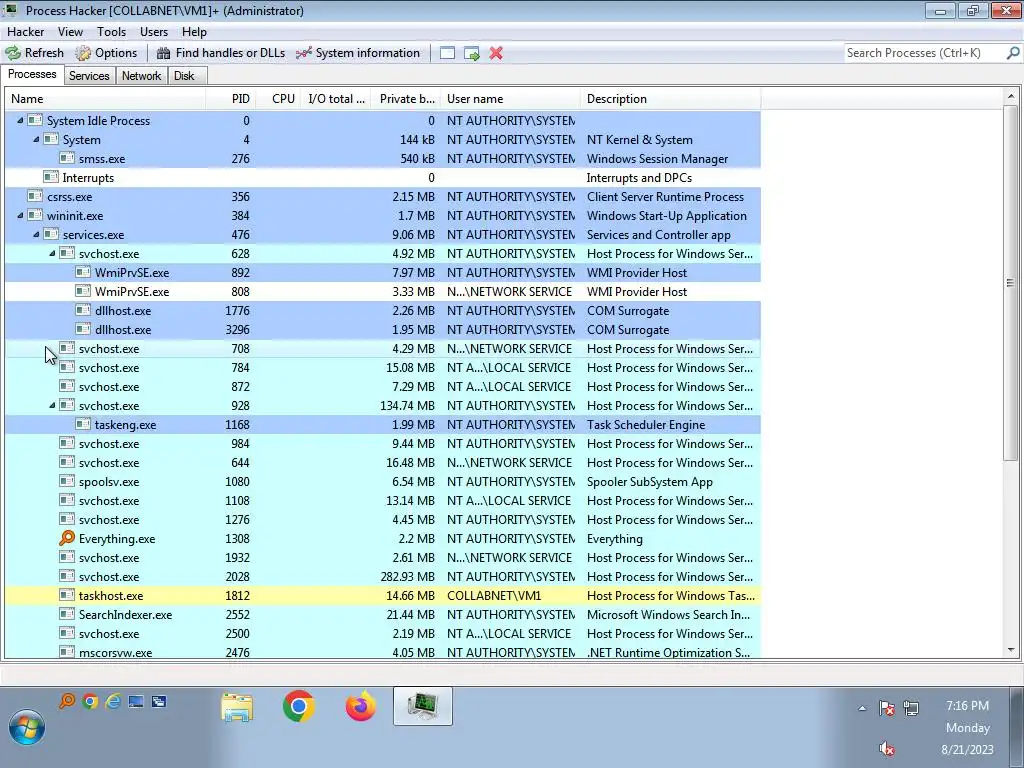1024x768 pixels.
Task: Select the Processes tab
Action: click(32, 74)
